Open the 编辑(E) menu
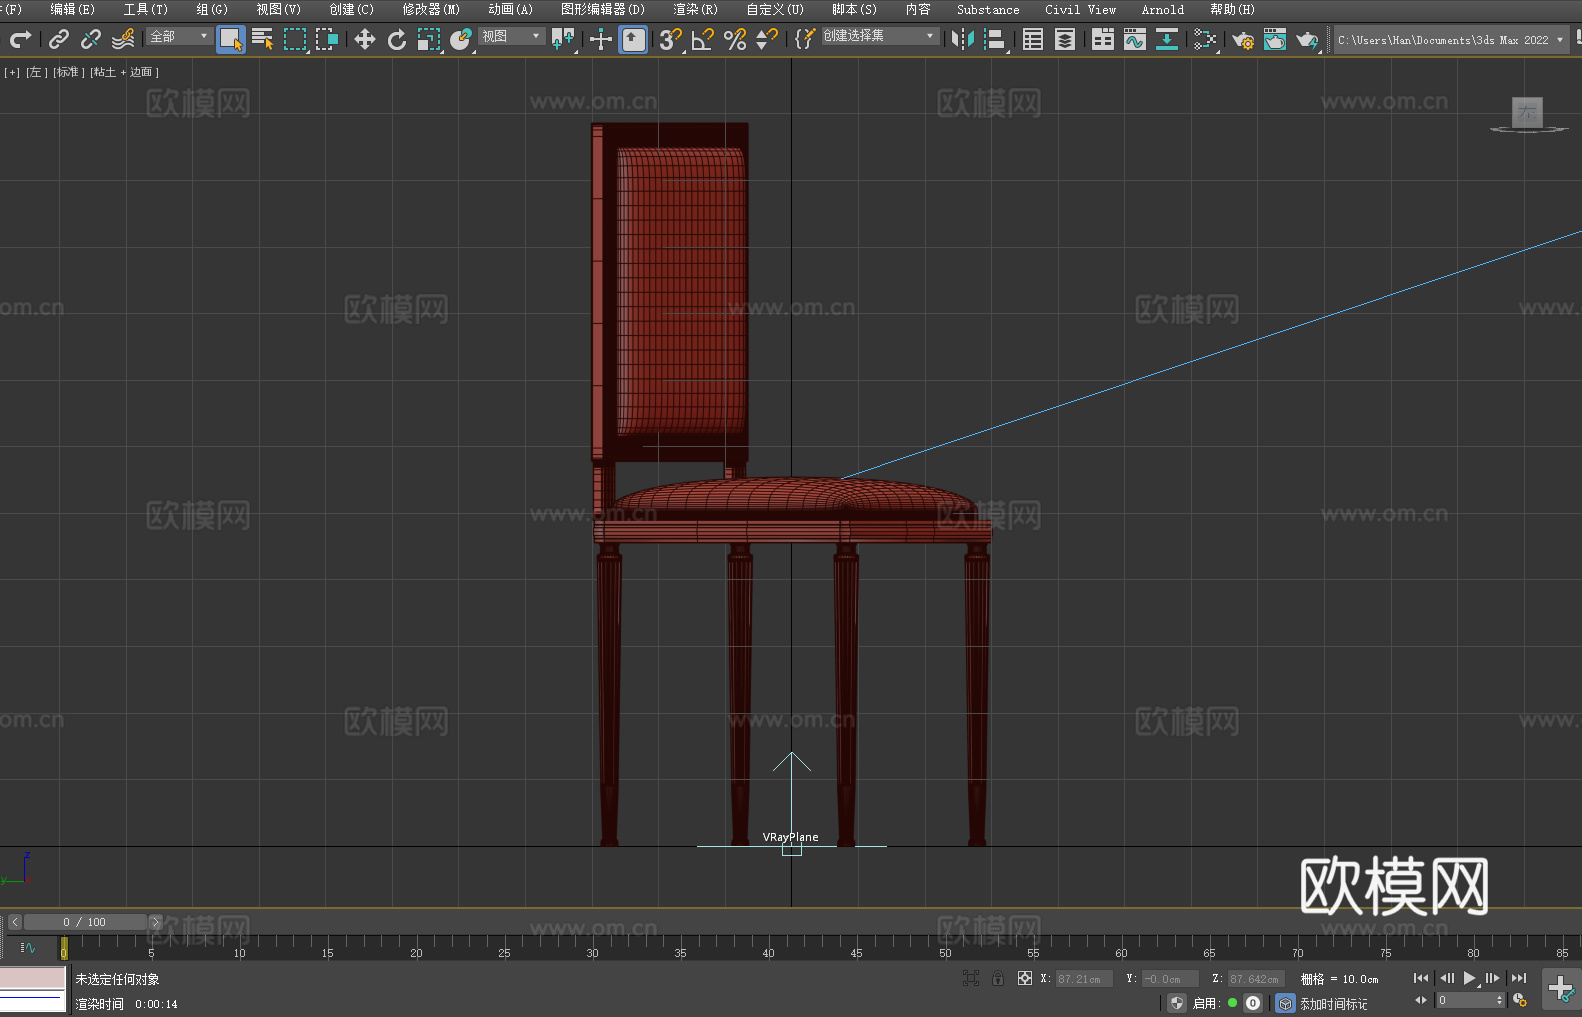This screenshot has height=1017, width=1582. [x=72, y=9]
